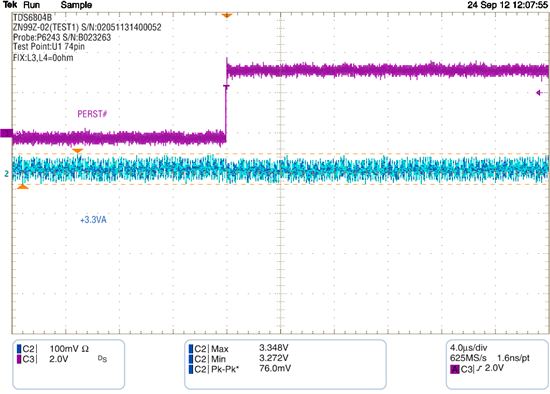This screenshot has width=550, height=394.
Task: Click the lower orange measurement cursor triangle
Action: pos(23,186)
